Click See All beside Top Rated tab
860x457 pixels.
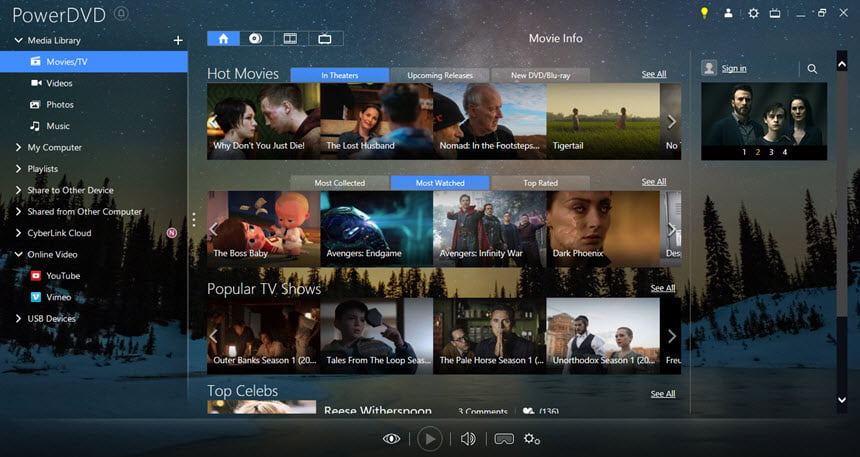pyautogui.click(x=654, y=182)
